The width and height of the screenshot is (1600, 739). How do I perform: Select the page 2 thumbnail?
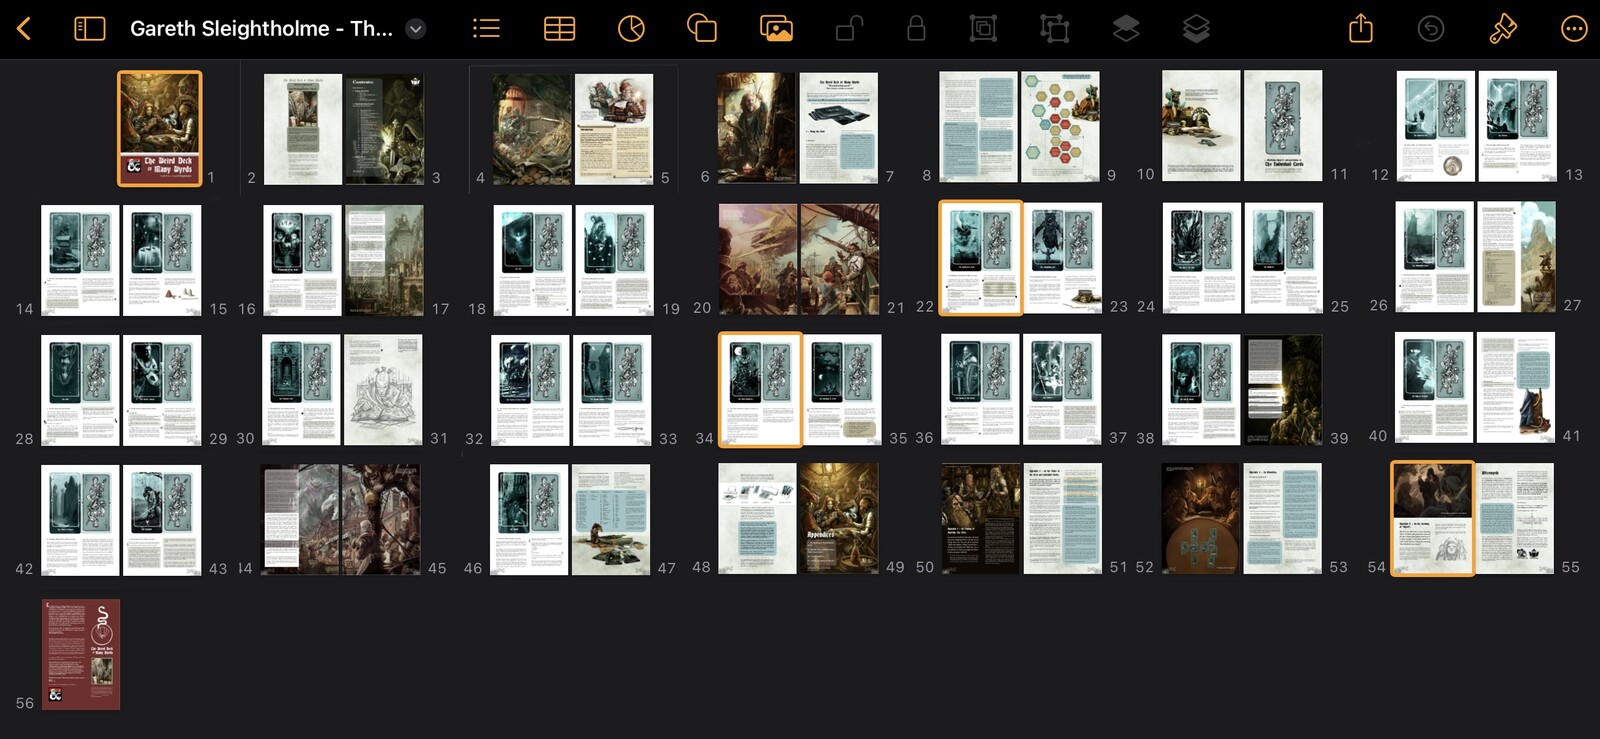click(303, 129)
